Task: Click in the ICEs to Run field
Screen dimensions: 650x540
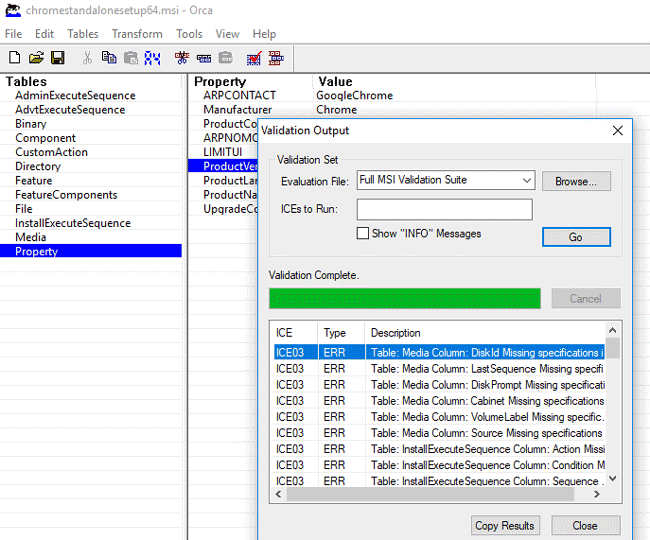Action: [444, 209]
